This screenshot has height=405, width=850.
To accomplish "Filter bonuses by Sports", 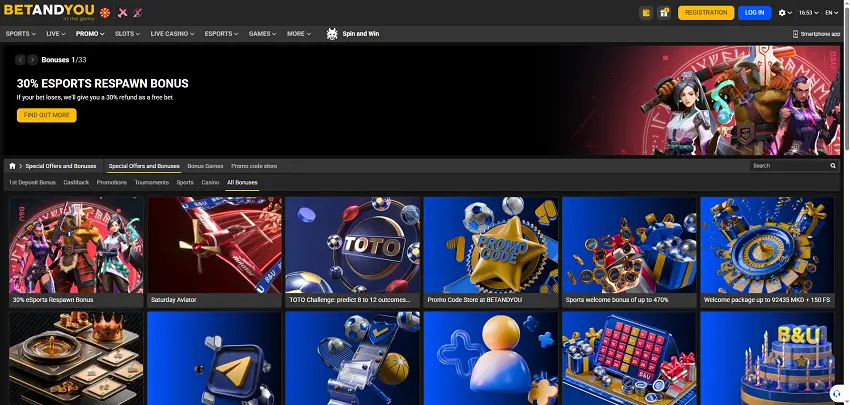I will [185, 183].
